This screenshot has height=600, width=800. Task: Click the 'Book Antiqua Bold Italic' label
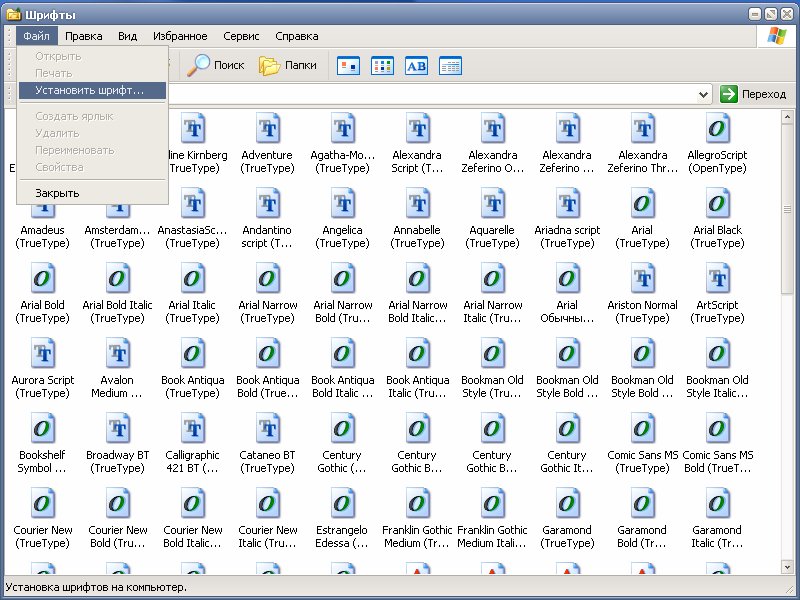click(342, 387)
